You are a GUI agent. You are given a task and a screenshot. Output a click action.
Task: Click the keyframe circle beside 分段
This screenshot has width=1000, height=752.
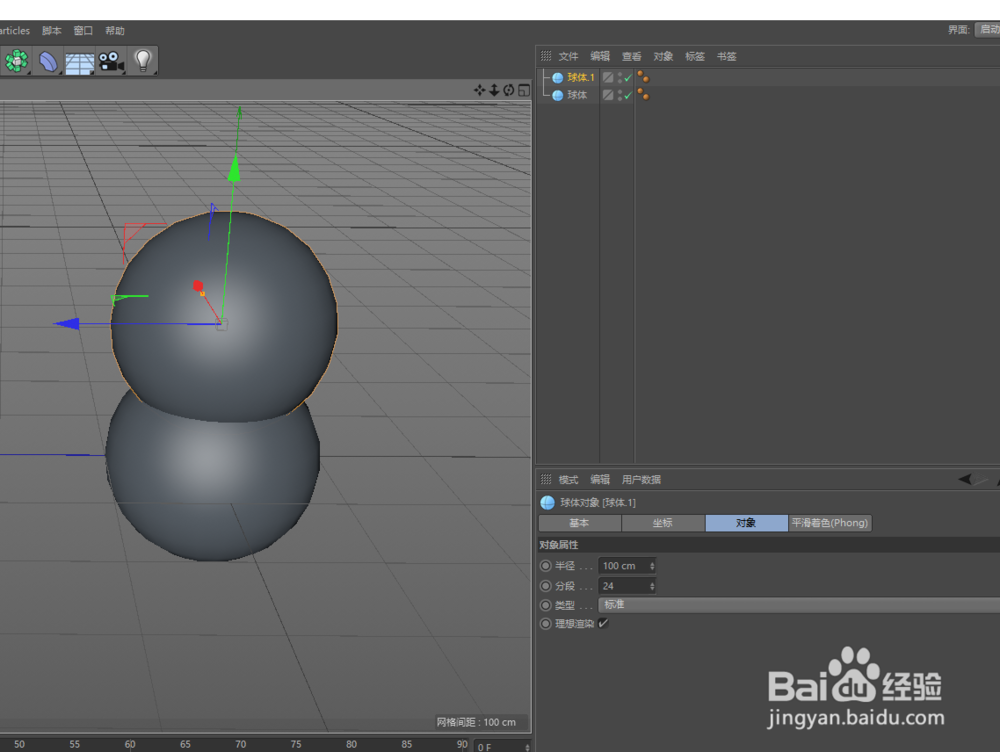click(545, 586)
